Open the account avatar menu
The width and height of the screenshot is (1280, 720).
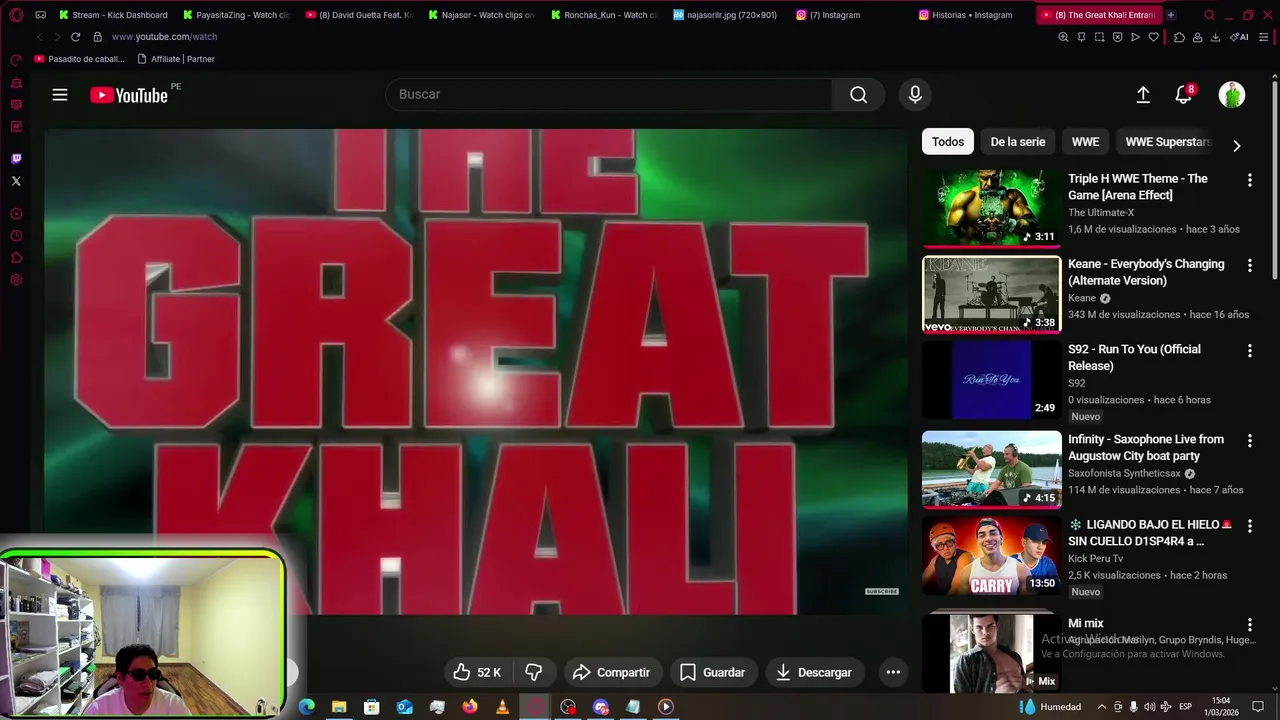coord(1232,95)
